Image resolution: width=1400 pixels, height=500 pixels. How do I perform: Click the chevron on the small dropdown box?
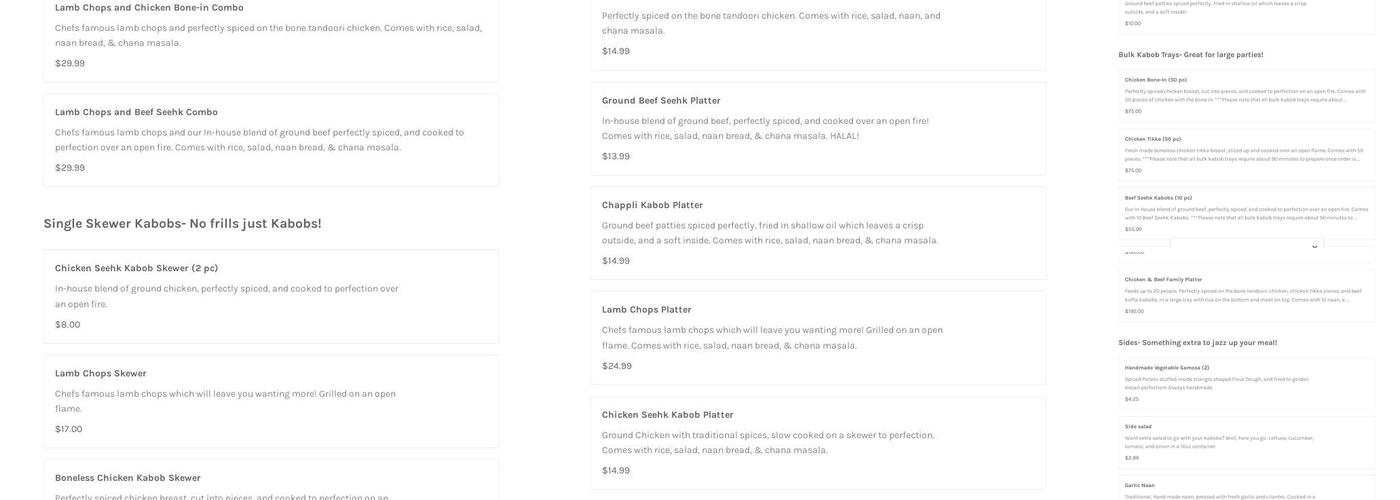coord(1314,246)
